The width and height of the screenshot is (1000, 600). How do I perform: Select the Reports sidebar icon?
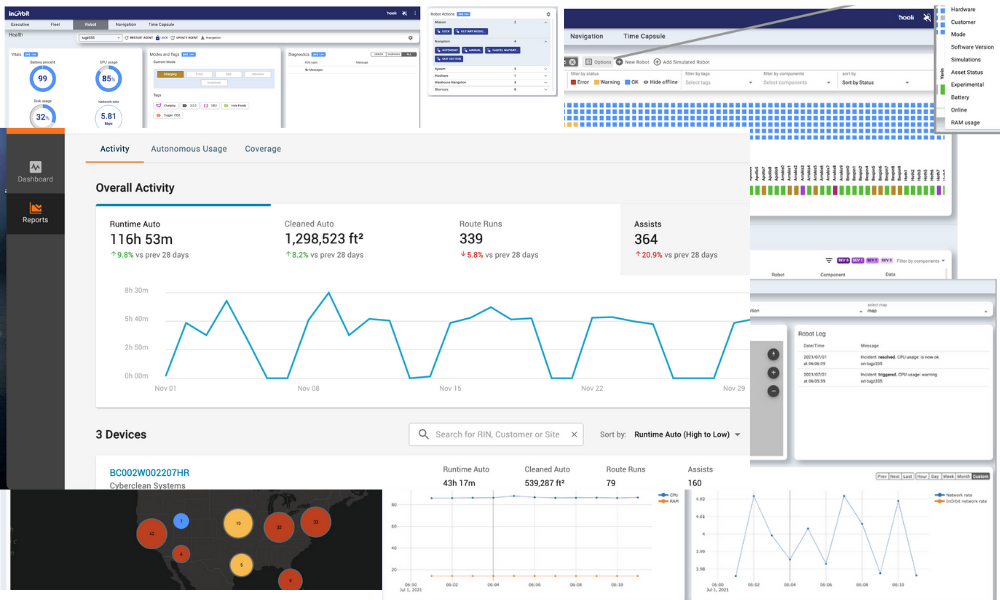(x=35, y=208)
